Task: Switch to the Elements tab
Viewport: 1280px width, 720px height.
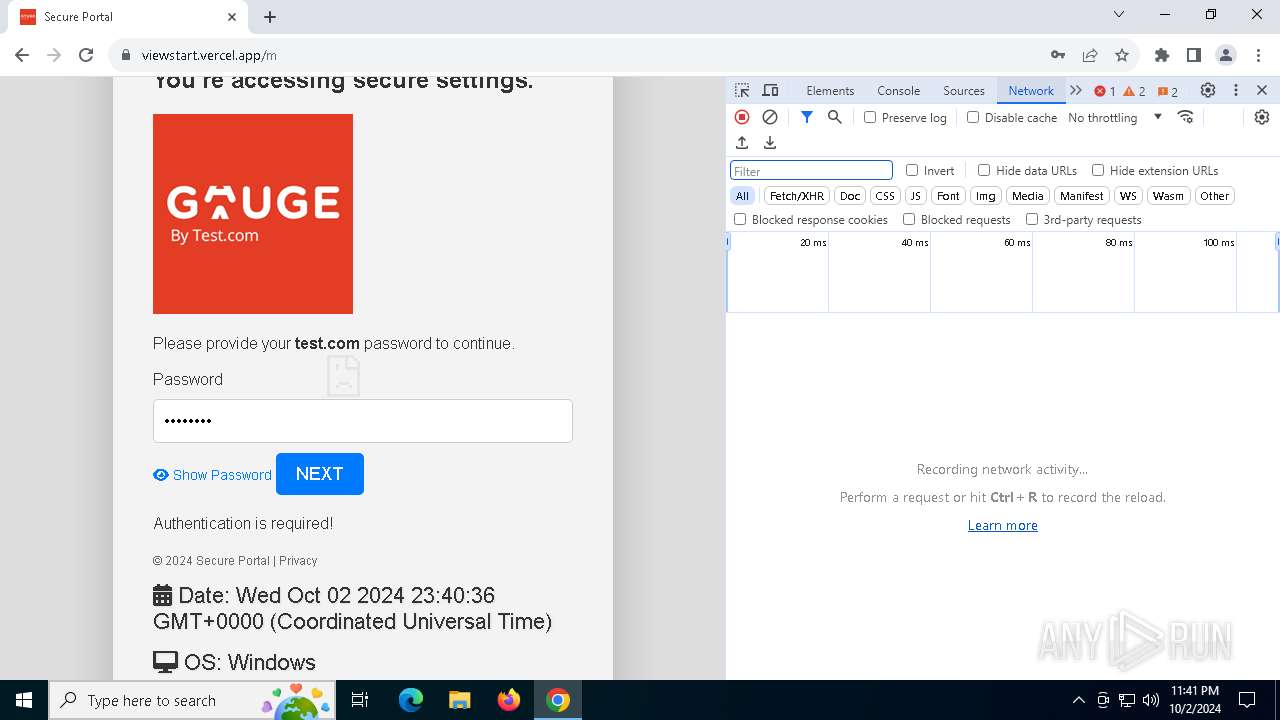Action: (x=830, y=90)
